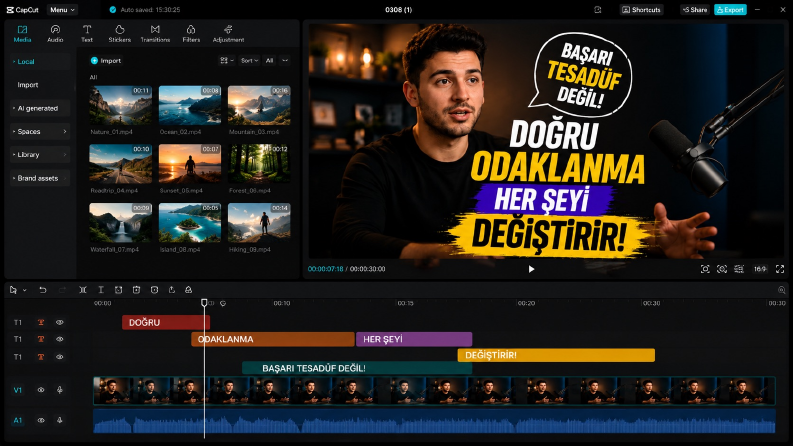Select the Nature_01.mp4 thumbnail
This screenshot has width=793, height=446.
[x=120, y=105]
